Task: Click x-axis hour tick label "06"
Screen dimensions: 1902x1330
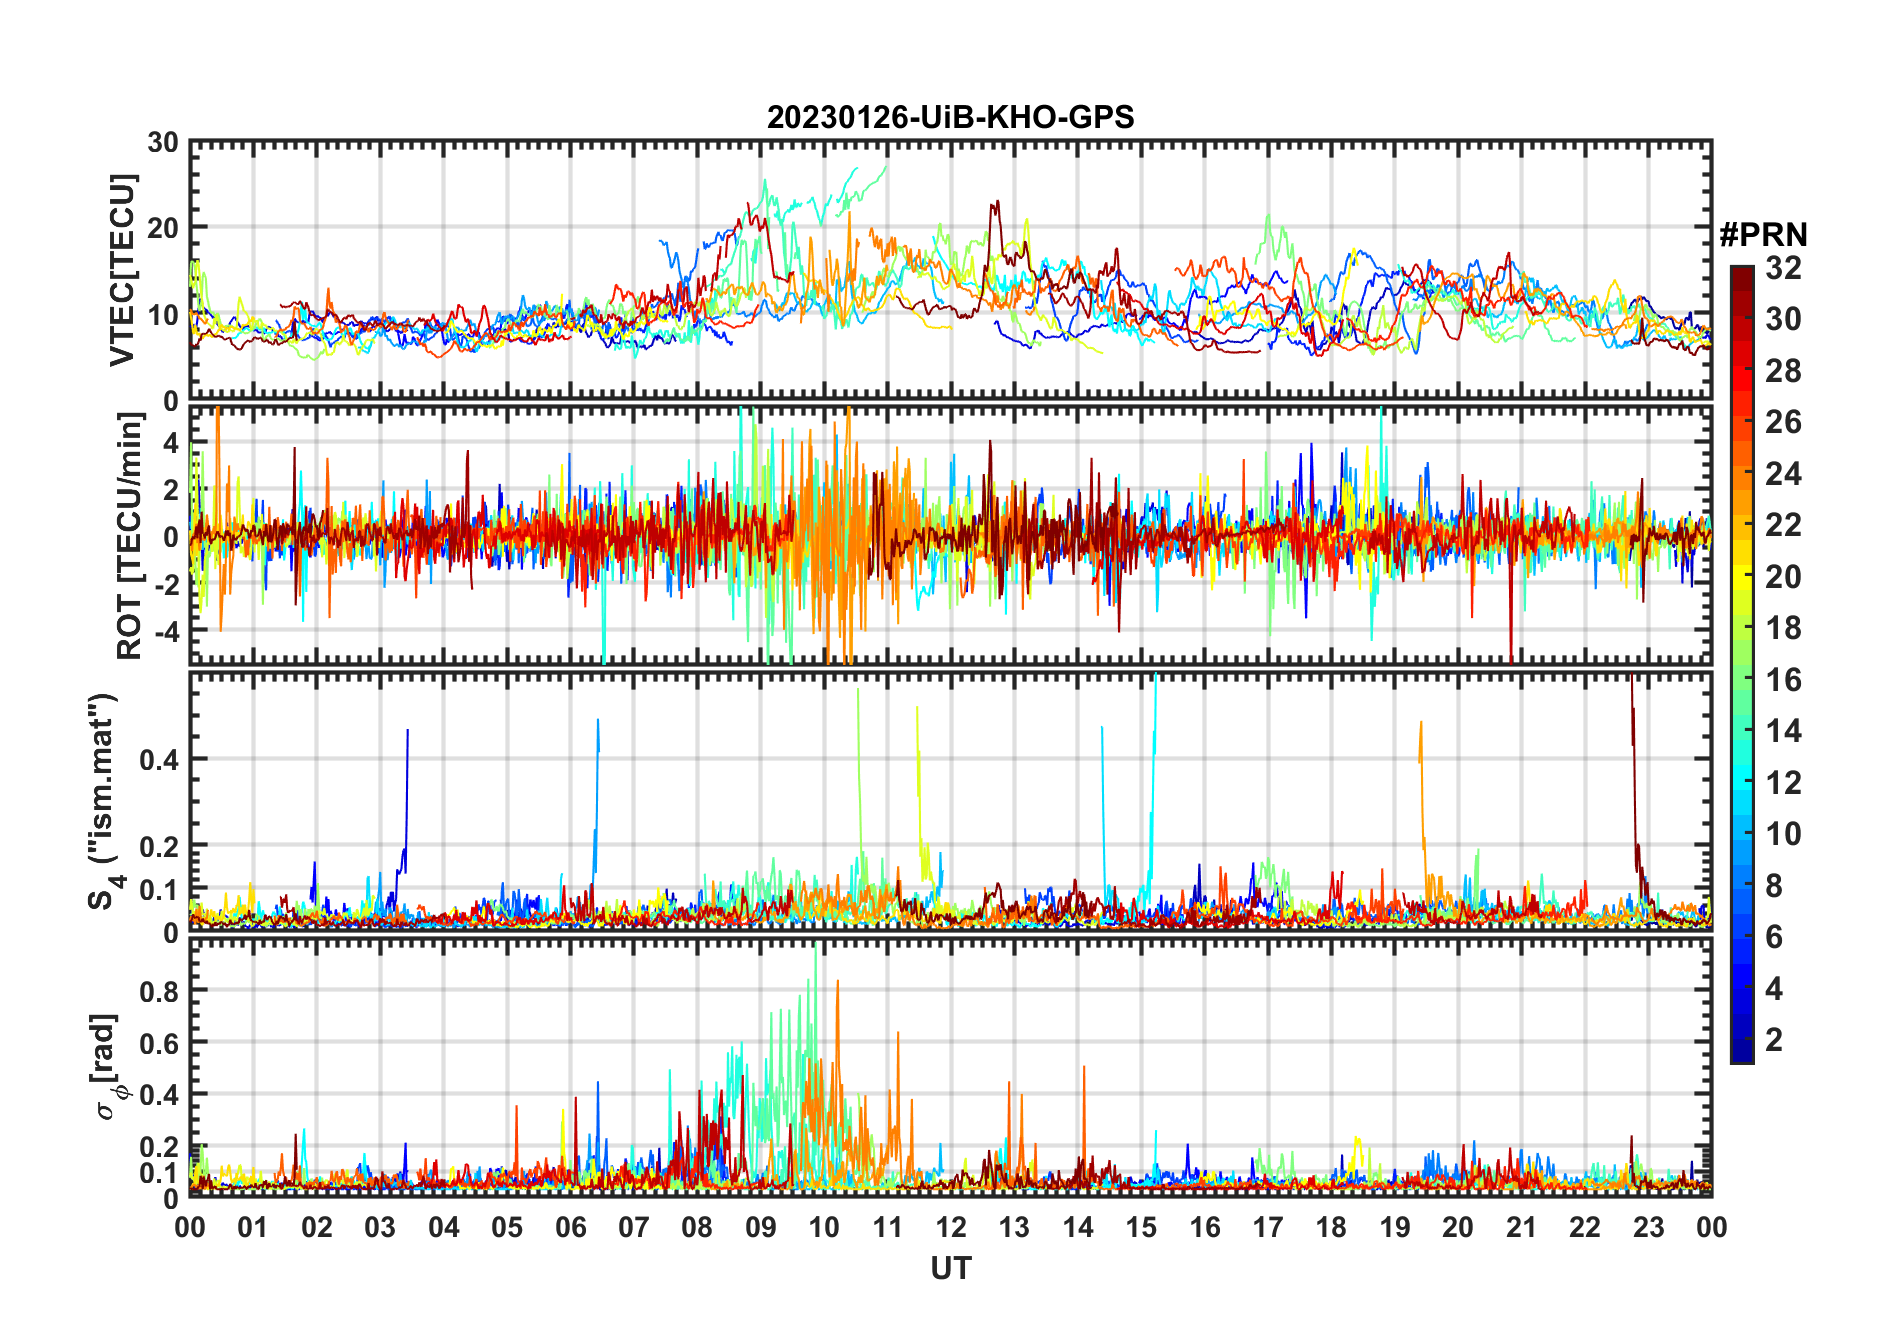Action: click(570, 1227)
